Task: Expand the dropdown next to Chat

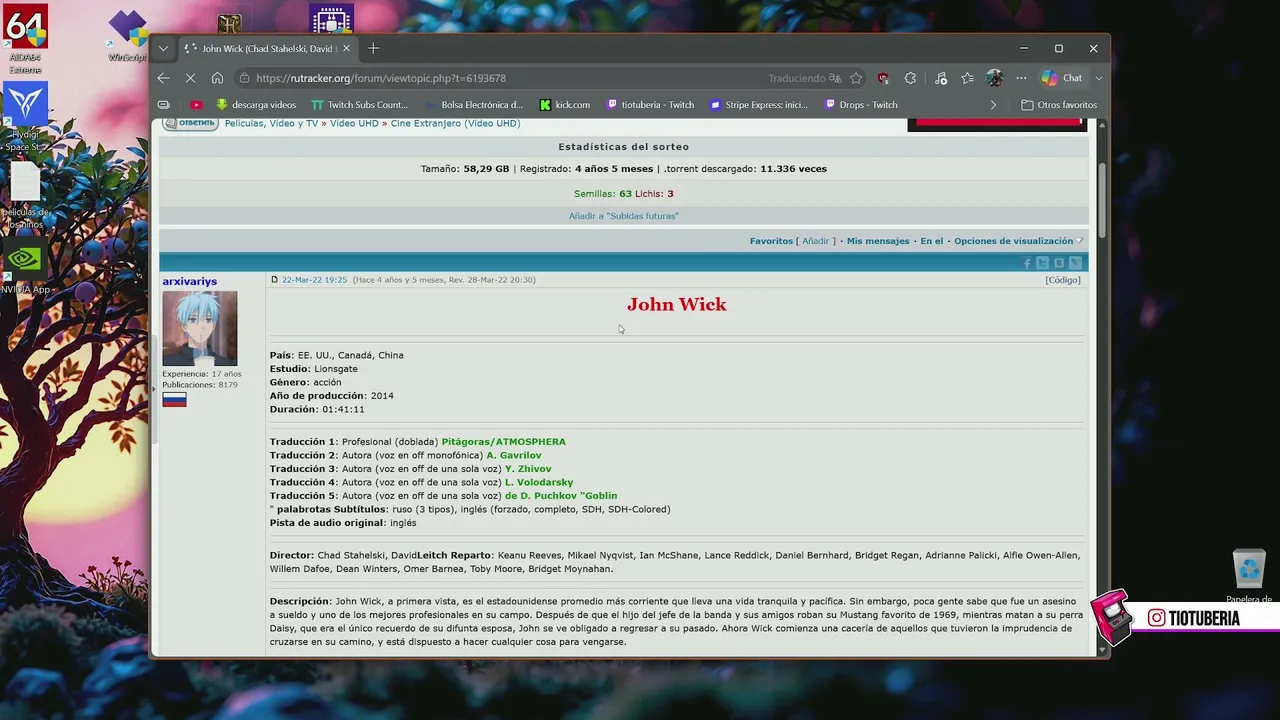Action: 1099,78
